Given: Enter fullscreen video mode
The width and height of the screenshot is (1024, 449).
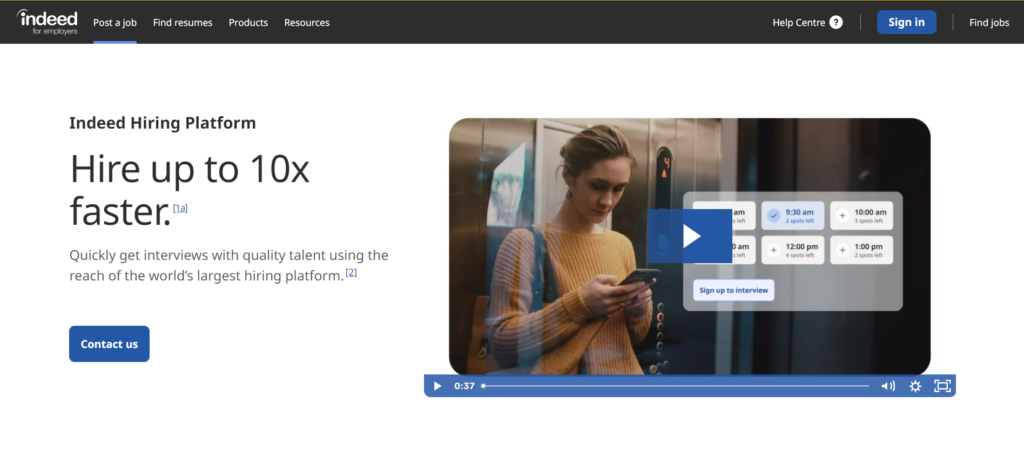Looking at the screenshot, I should click(942, 386).
